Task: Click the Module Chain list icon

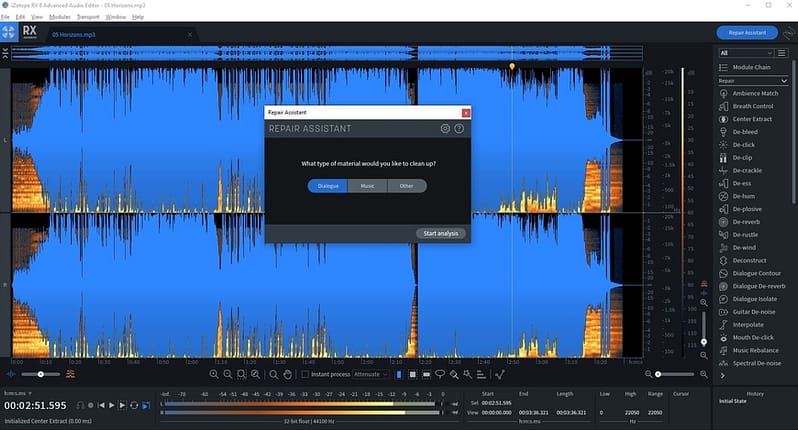Action: pyautogui.click(x=723, y=67)
